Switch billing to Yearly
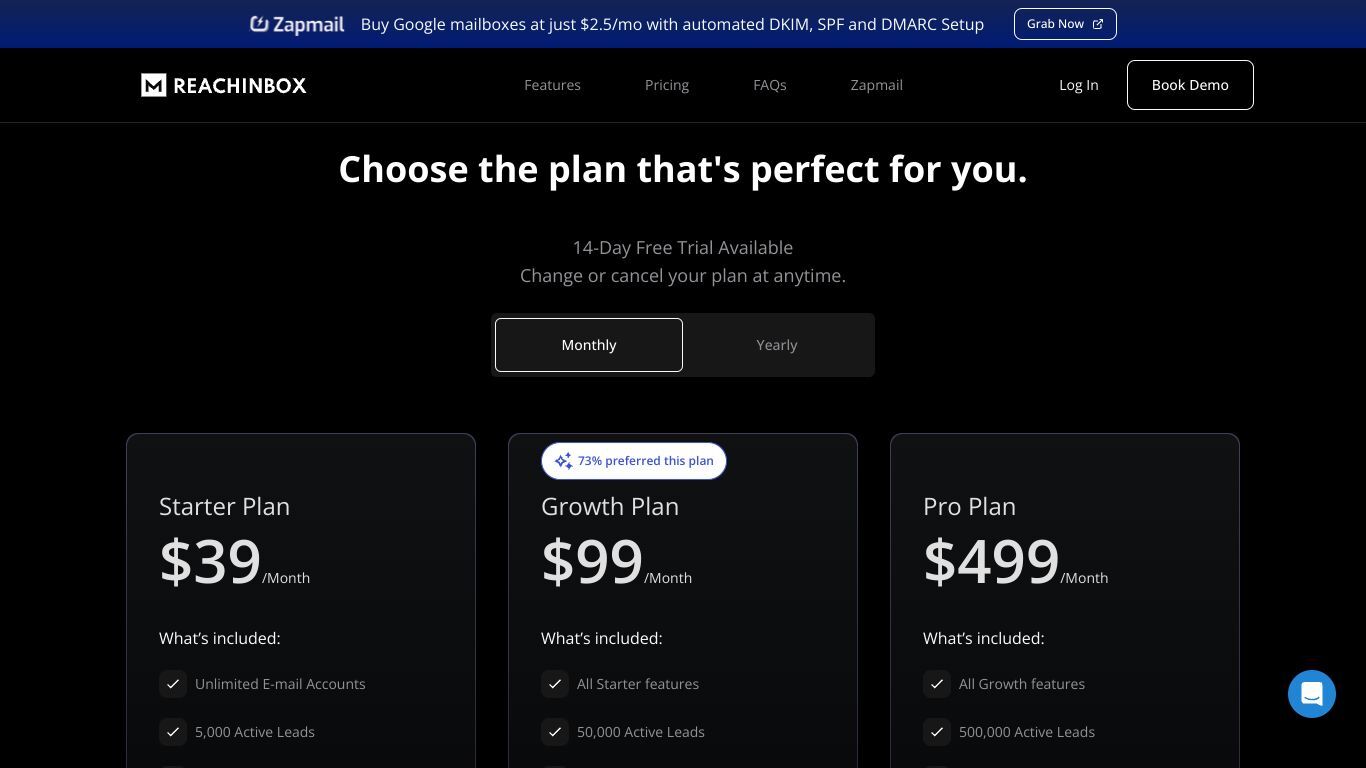The width and height of the screenshot is (1366, 768). point(777,345)
